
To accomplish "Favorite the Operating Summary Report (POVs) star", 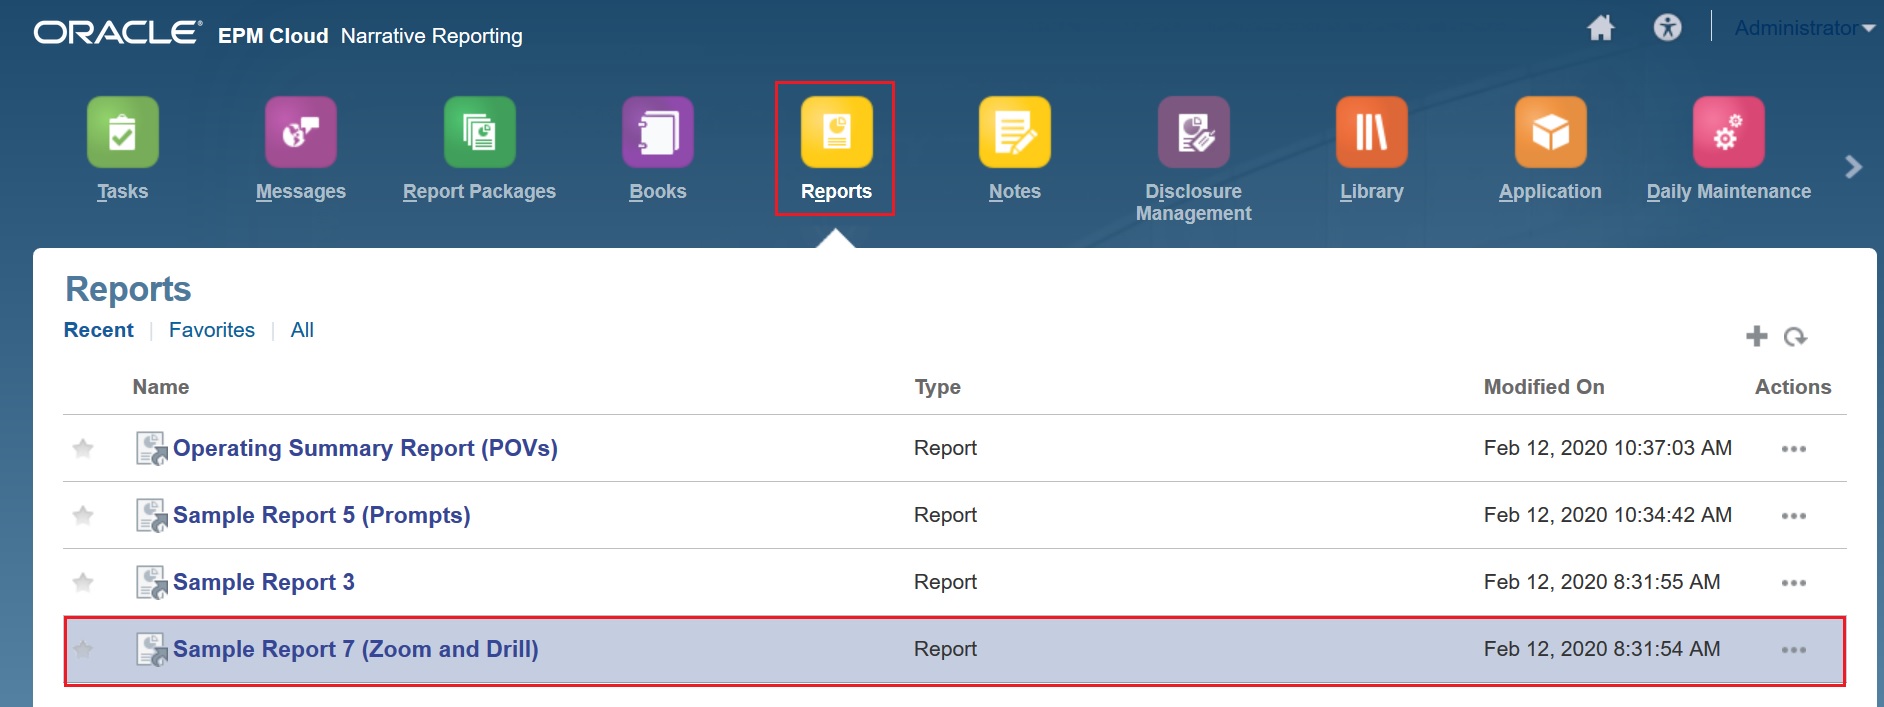I will point(83,448).
